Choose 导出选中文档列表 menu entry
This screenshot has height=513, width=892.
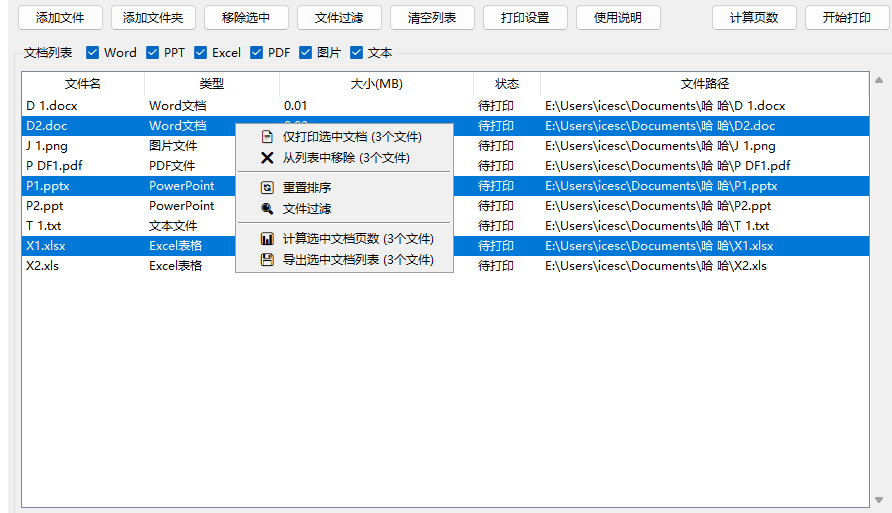pos(345,259)
